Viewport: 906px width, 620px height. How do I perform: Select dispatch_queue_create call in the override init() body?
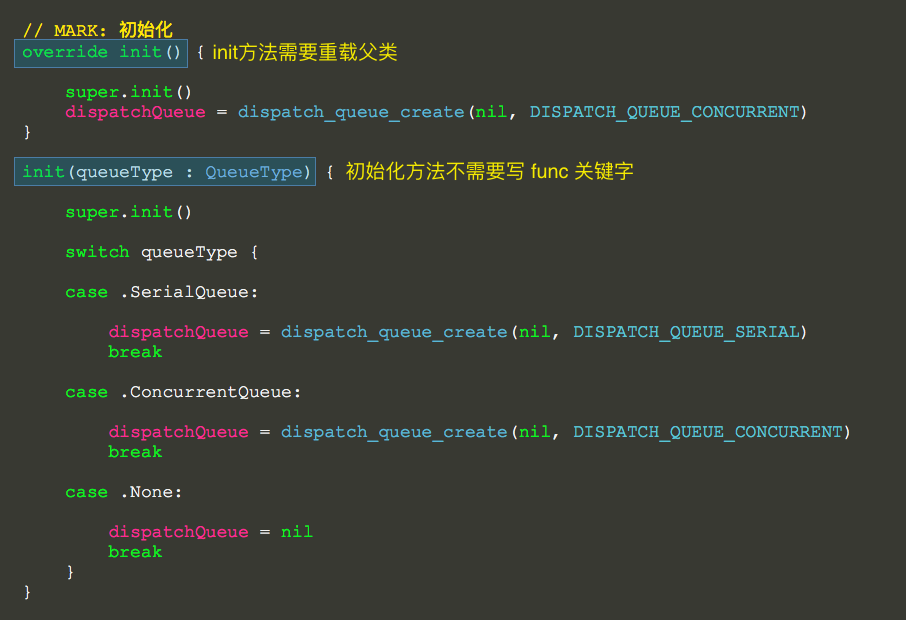[351, 112]
